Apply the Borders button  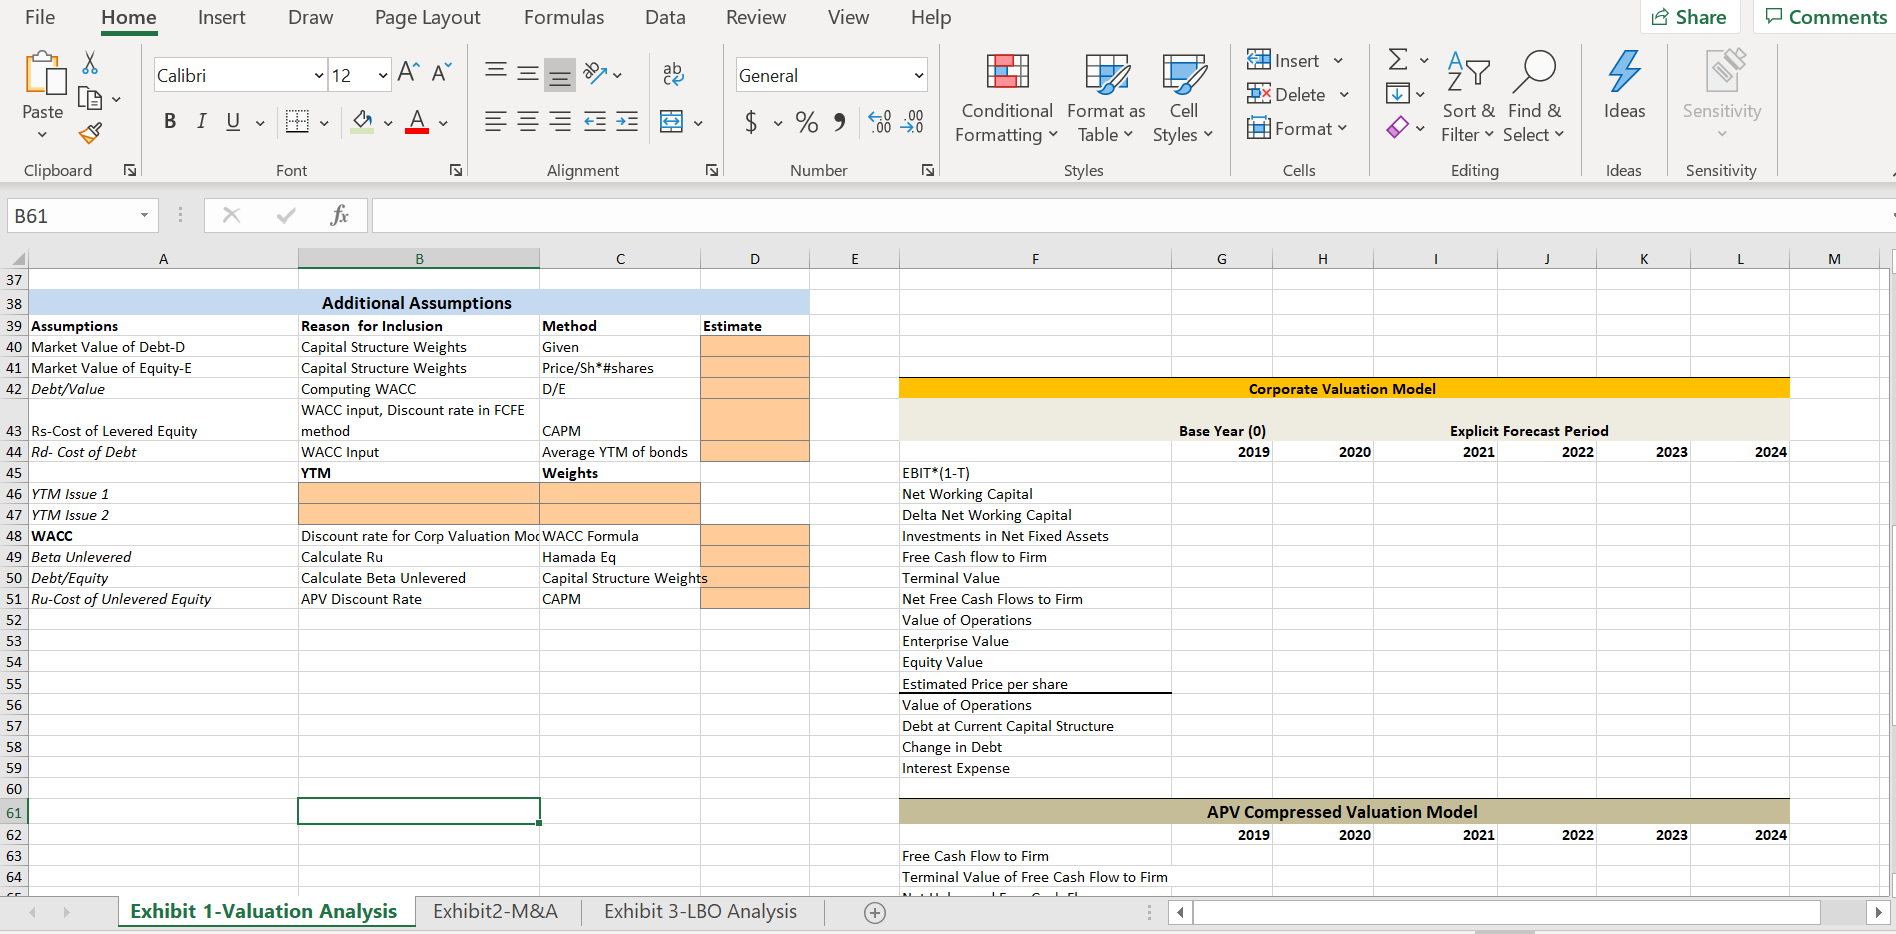(x=297, y=122)
